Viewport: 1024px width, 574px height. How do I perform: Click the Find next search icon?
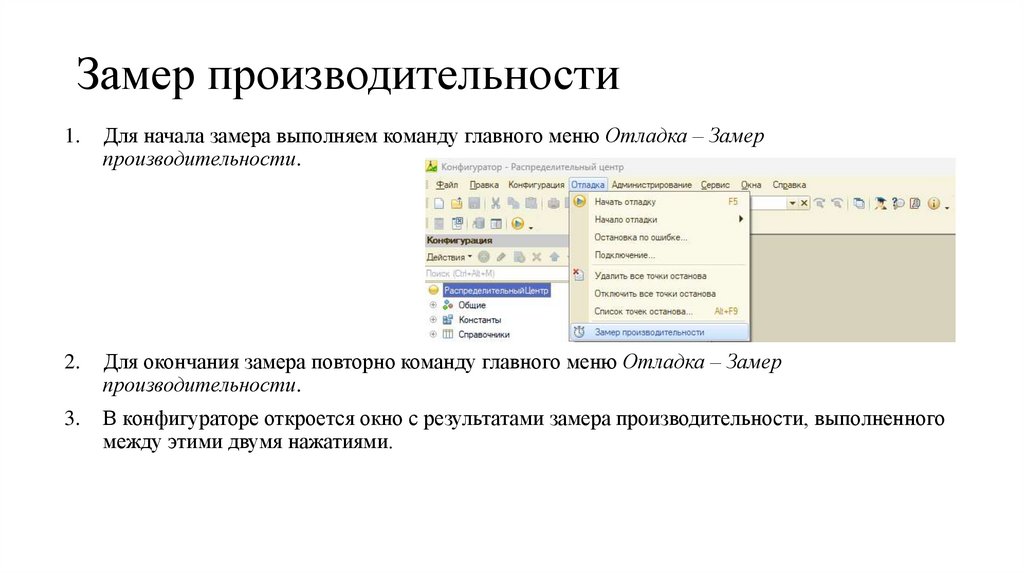tap(820, 204)
